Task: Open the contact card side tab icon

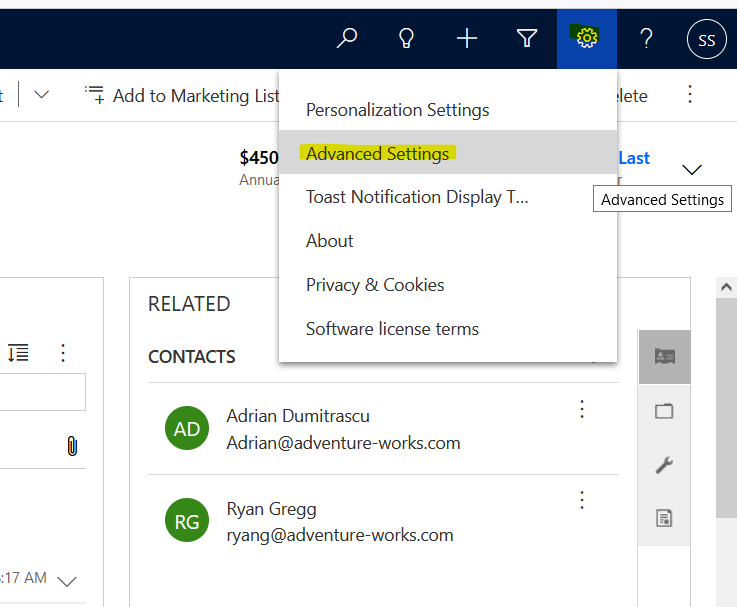Action: click(664, 357)
